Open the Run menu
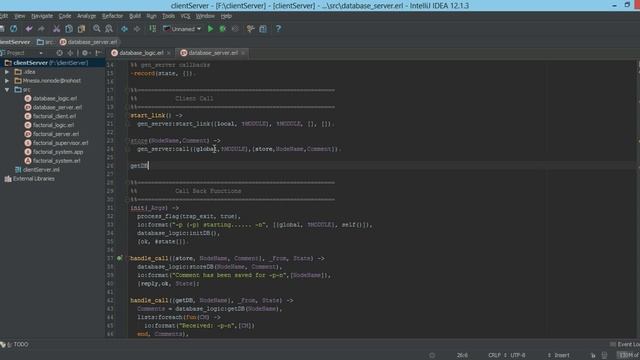This screenshot has width=640, height=360. tap(151, 16)
